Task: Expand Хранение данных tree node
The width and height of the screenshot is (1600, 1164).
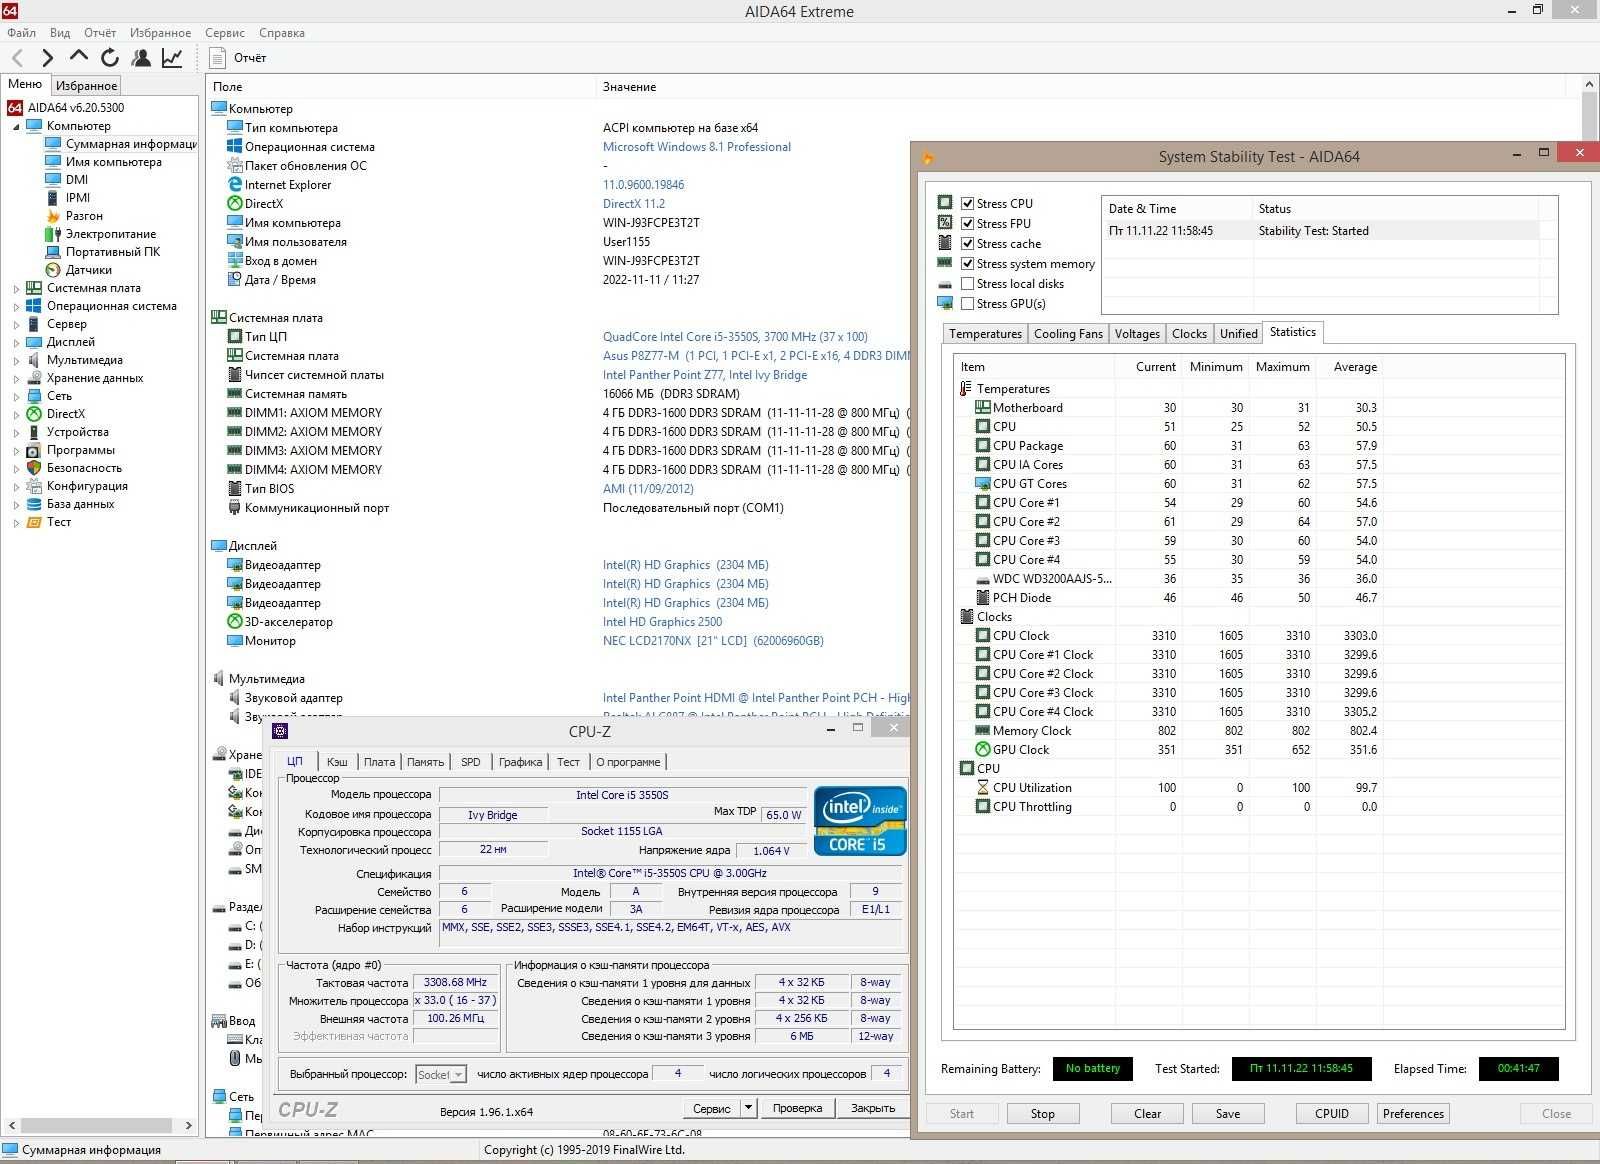Action: pyautogui.click(x=16, y=379)
